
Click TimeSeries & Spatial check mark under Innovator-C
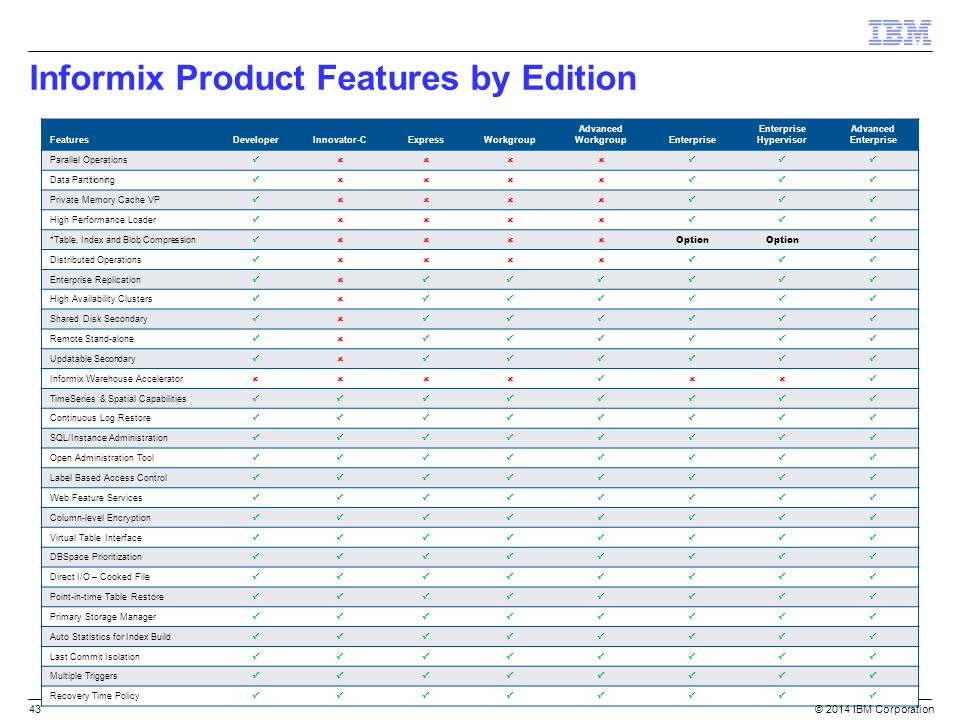340,398
